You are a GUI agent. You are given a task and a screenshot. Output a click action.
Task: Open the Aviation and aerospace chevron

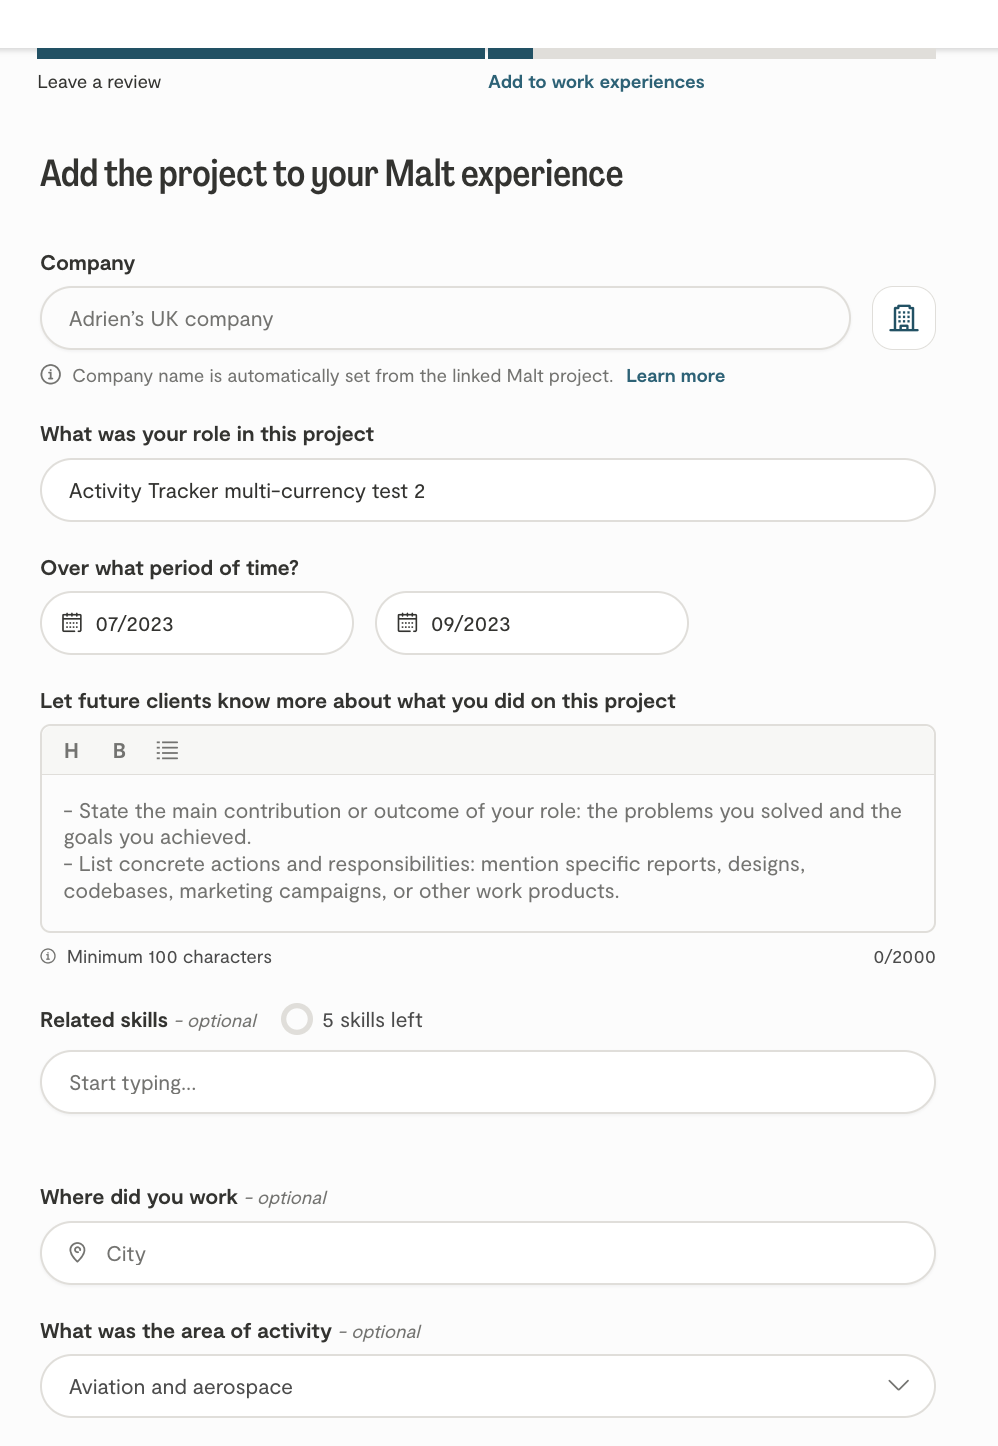pos(898,1385)
